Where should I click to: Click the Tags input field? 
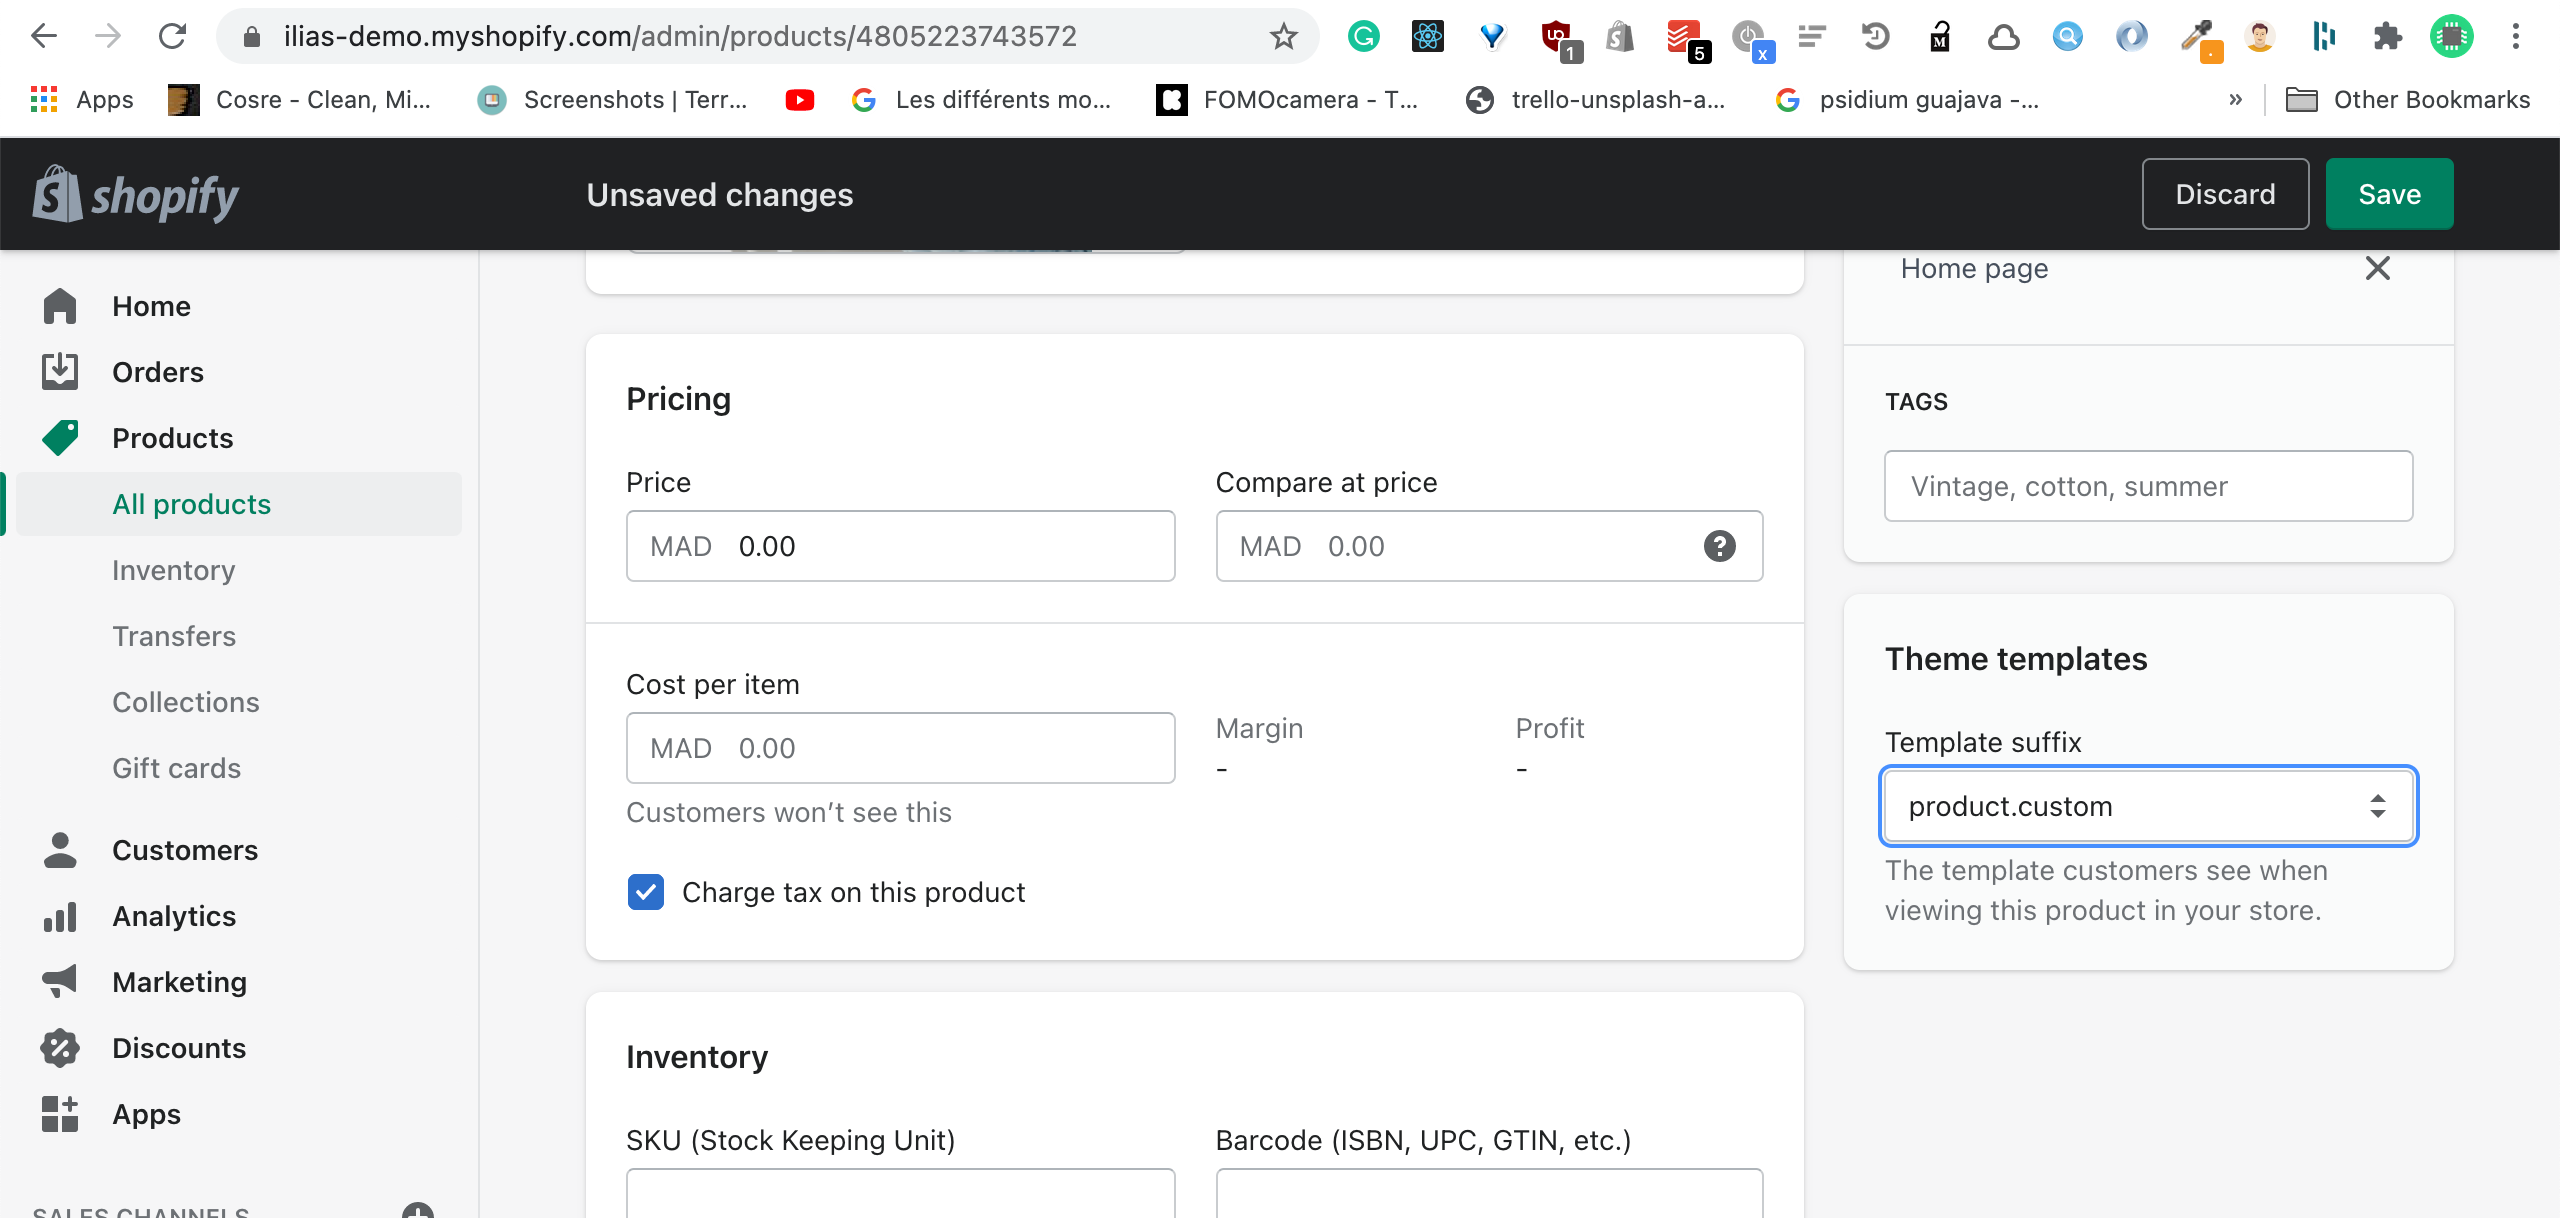(x=2148, y=486)
